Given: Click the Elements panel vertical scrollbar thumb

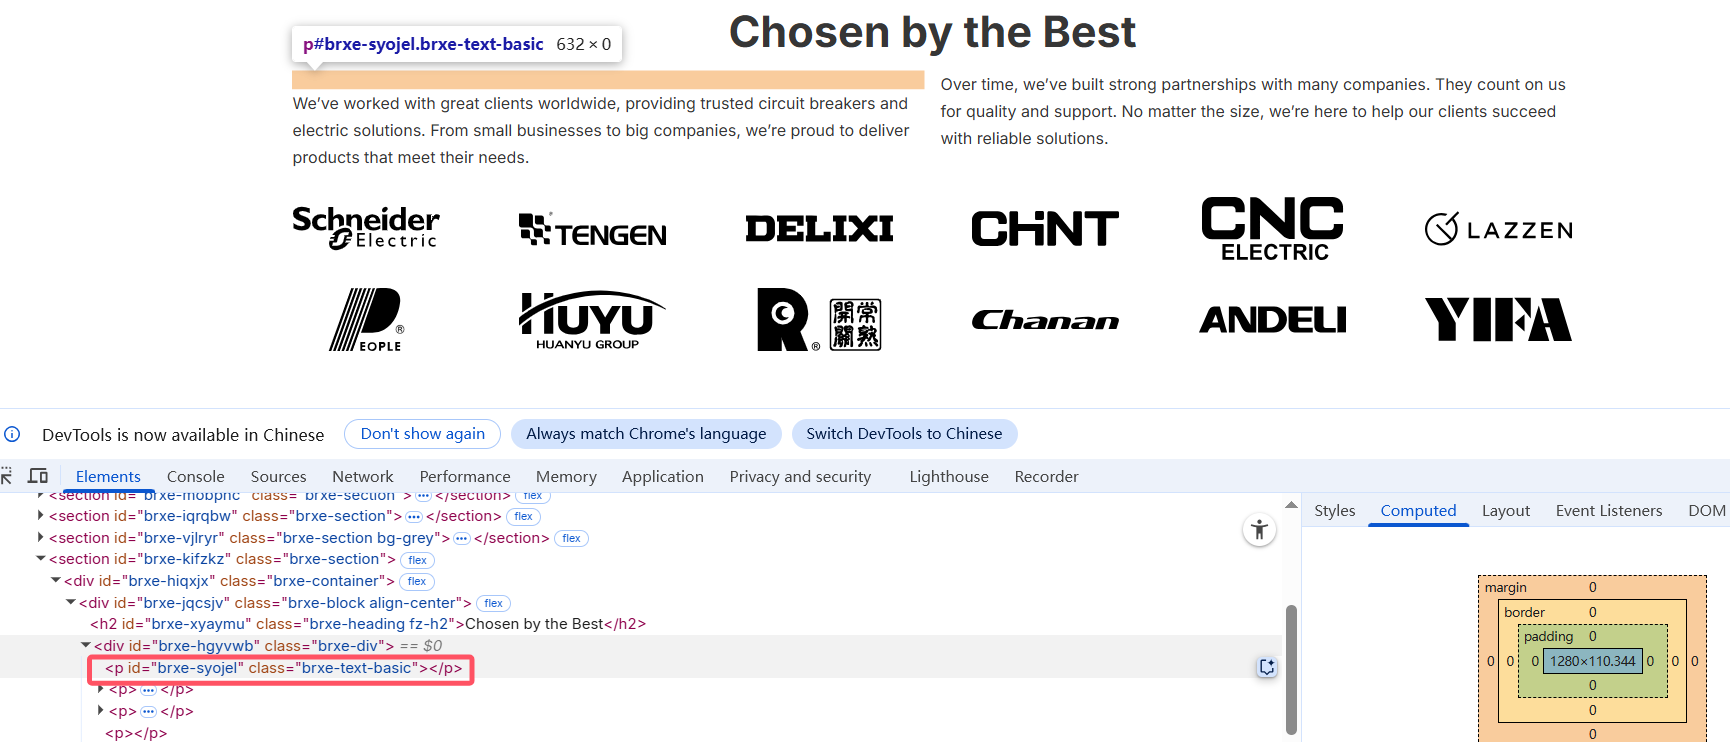Looking at the screenshot, I should [1291, 669].
